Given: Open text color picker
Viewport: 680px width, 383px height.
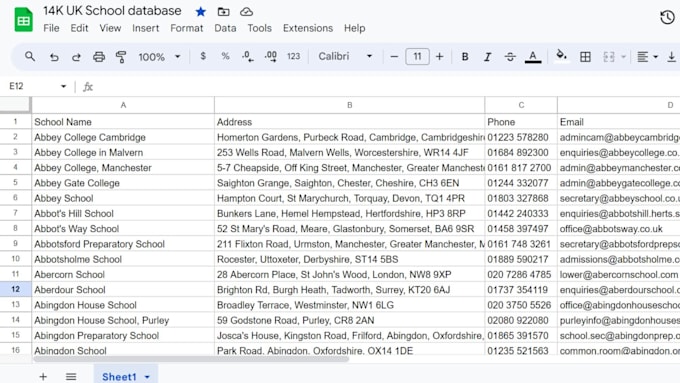Looking at the screenshot, I should (533, 57).
